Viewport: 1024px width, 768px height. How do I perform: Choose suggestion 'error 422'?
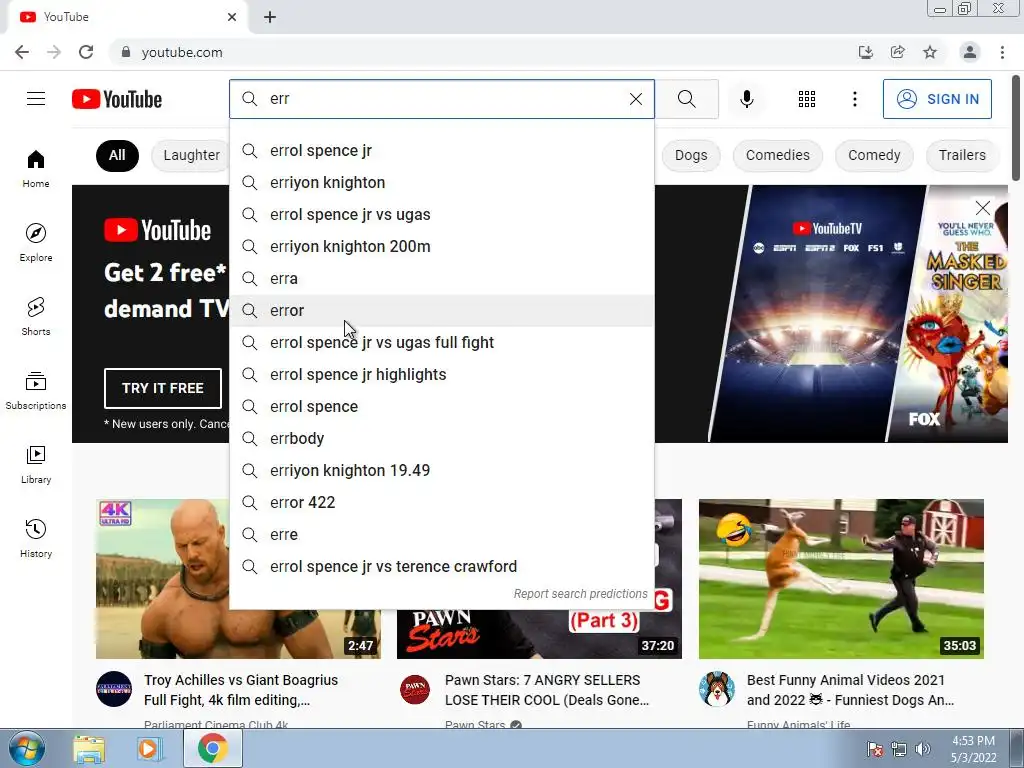pos(441,502)
